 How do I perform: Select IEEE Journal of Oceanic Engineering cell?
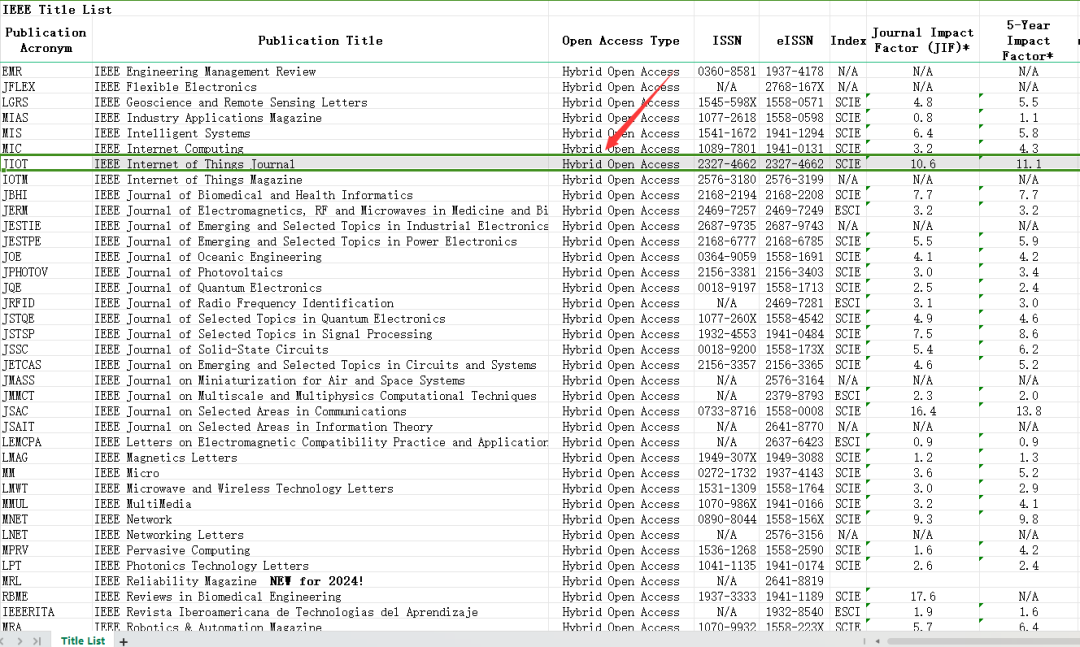320,257
